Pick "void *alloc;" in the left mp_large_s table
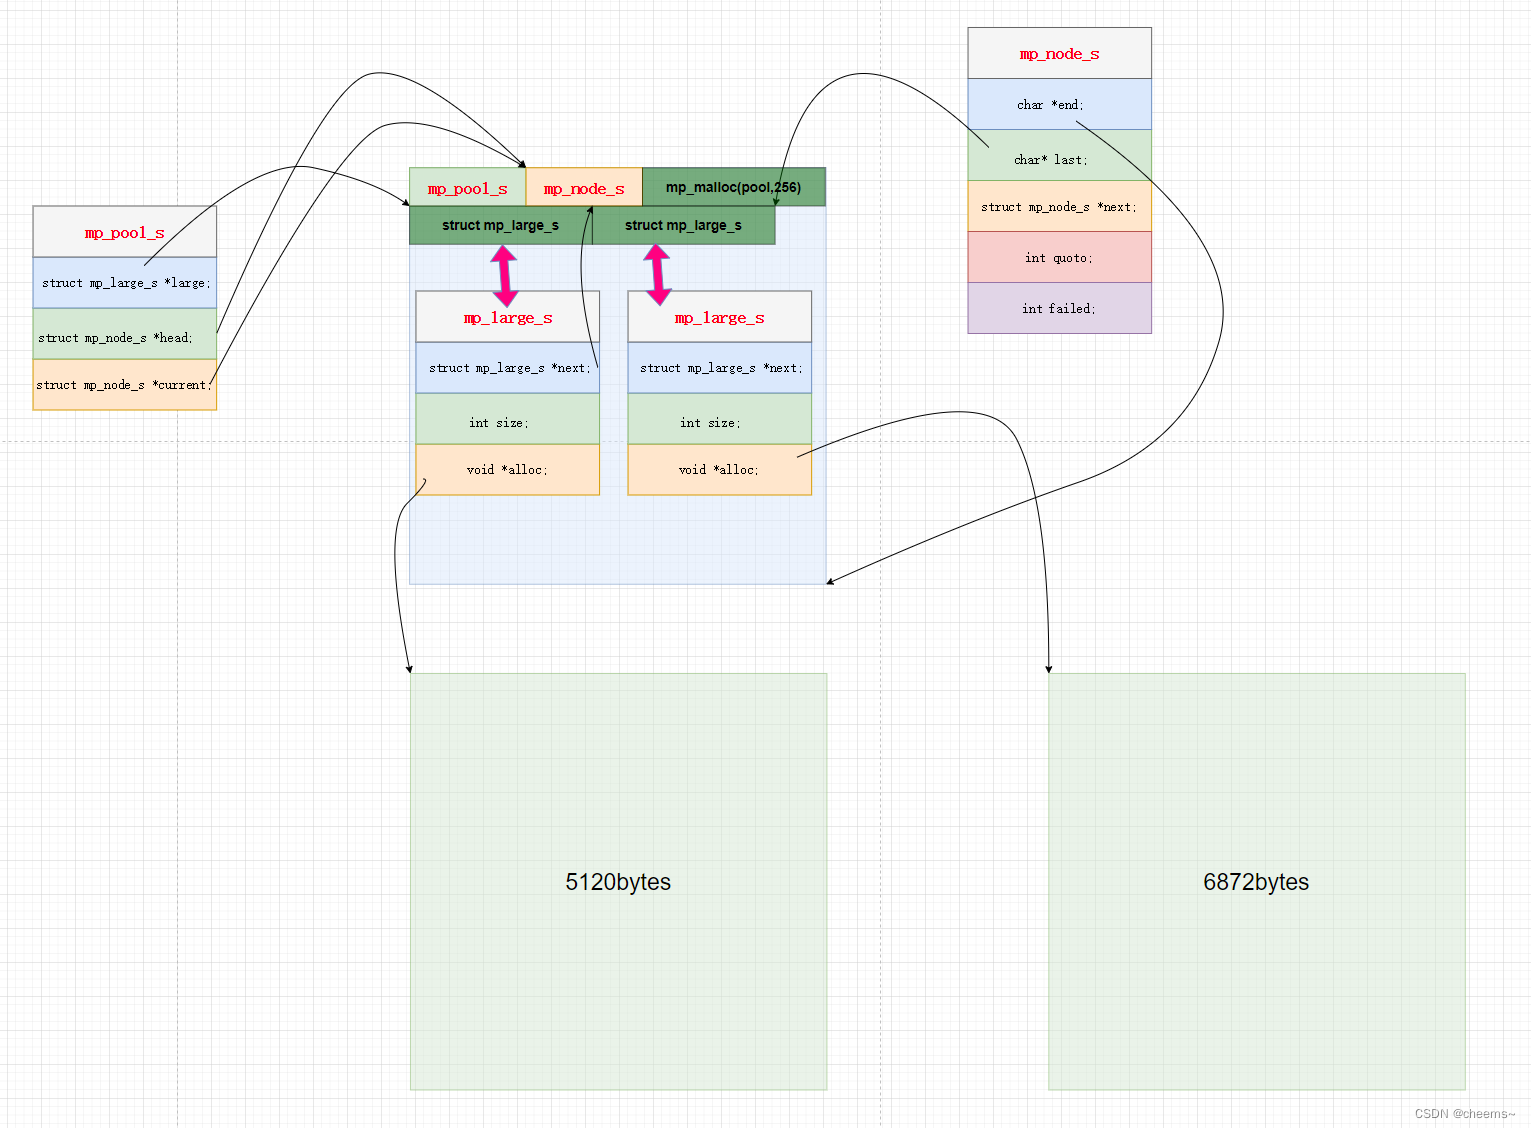Image resolution: width=1531 pixels, height=1128 pixels. (508, 470)
